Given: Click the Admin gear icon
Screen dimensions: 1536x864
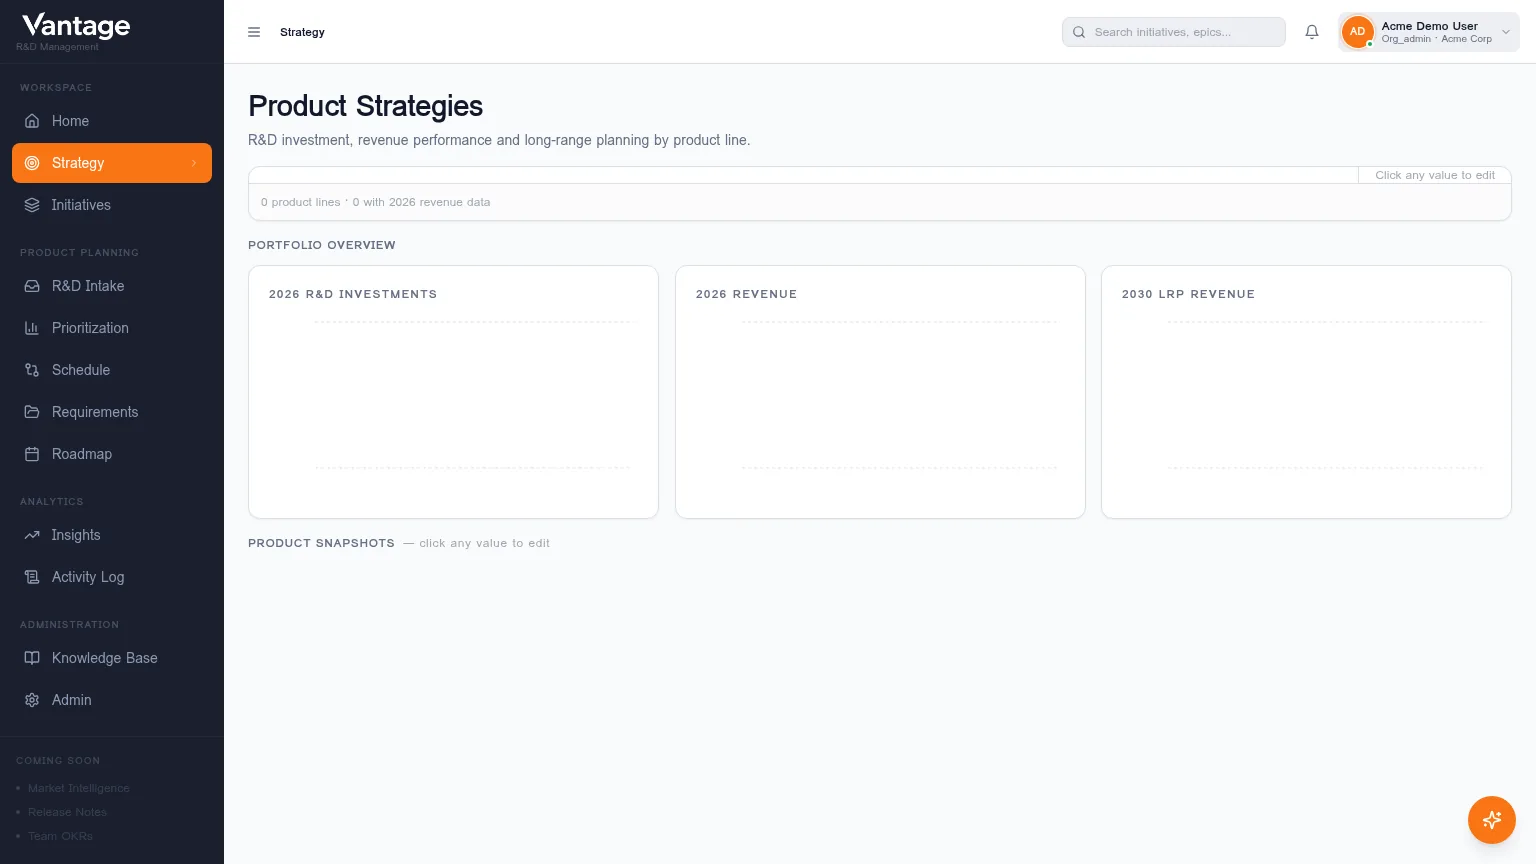Looking at the screenshot, I should coord(32,700).
